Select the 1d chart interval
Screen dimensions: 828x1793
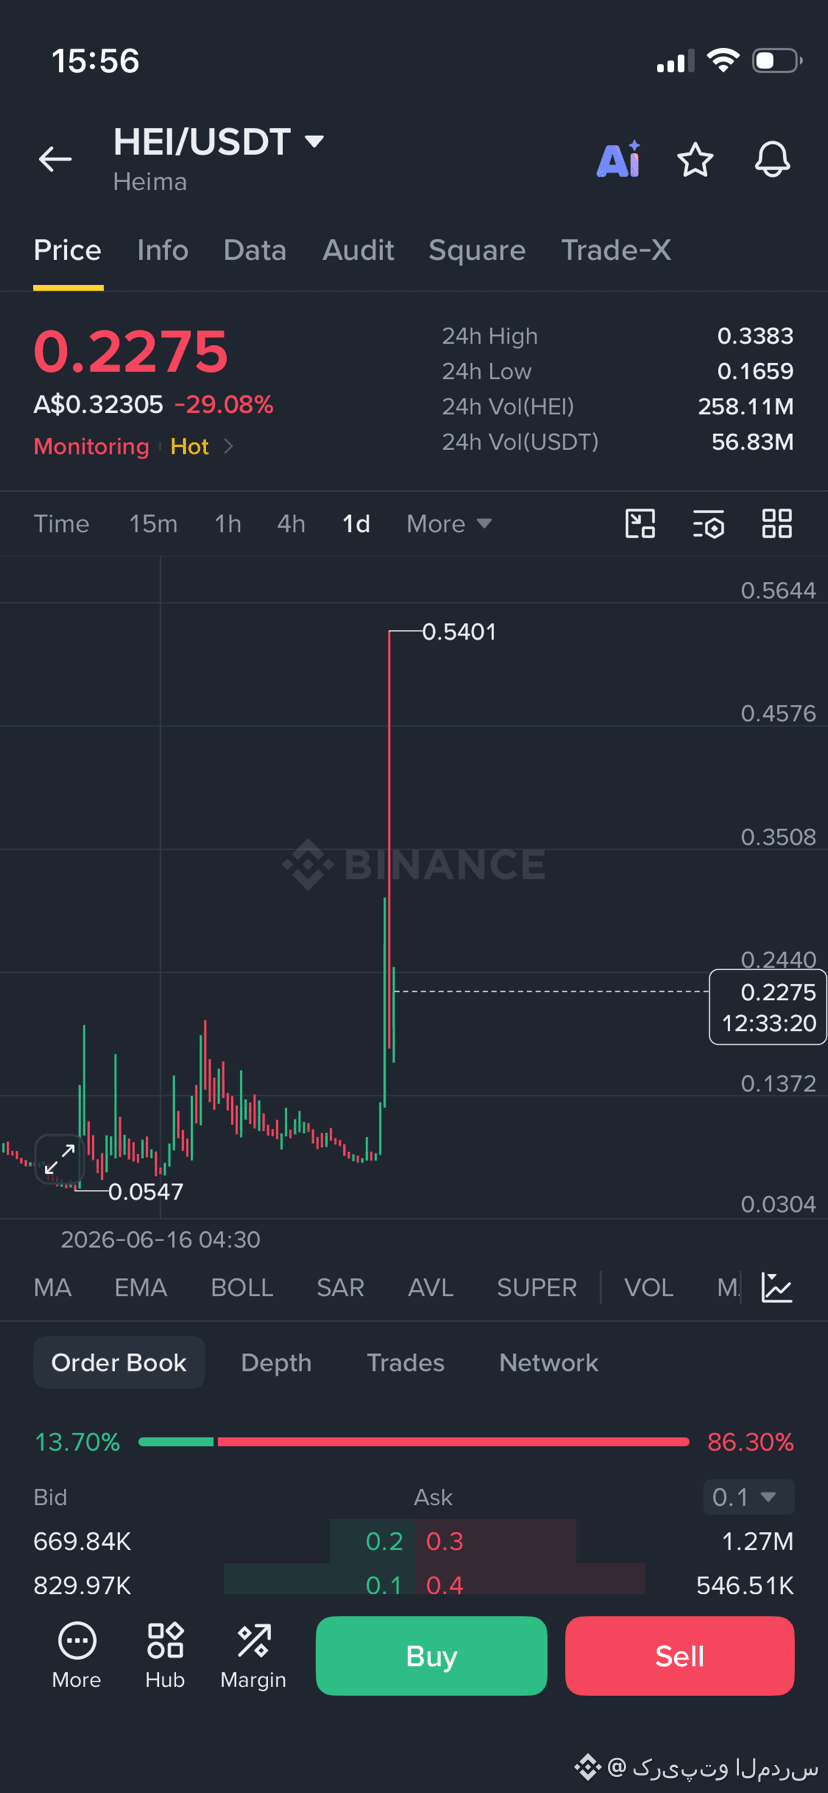pos(356,524)
